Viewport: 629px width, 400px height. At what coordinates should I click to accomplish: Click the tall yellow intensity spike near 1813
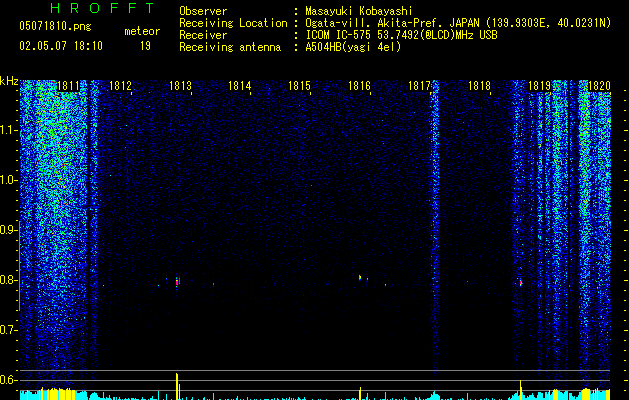[x=177, y=386]
